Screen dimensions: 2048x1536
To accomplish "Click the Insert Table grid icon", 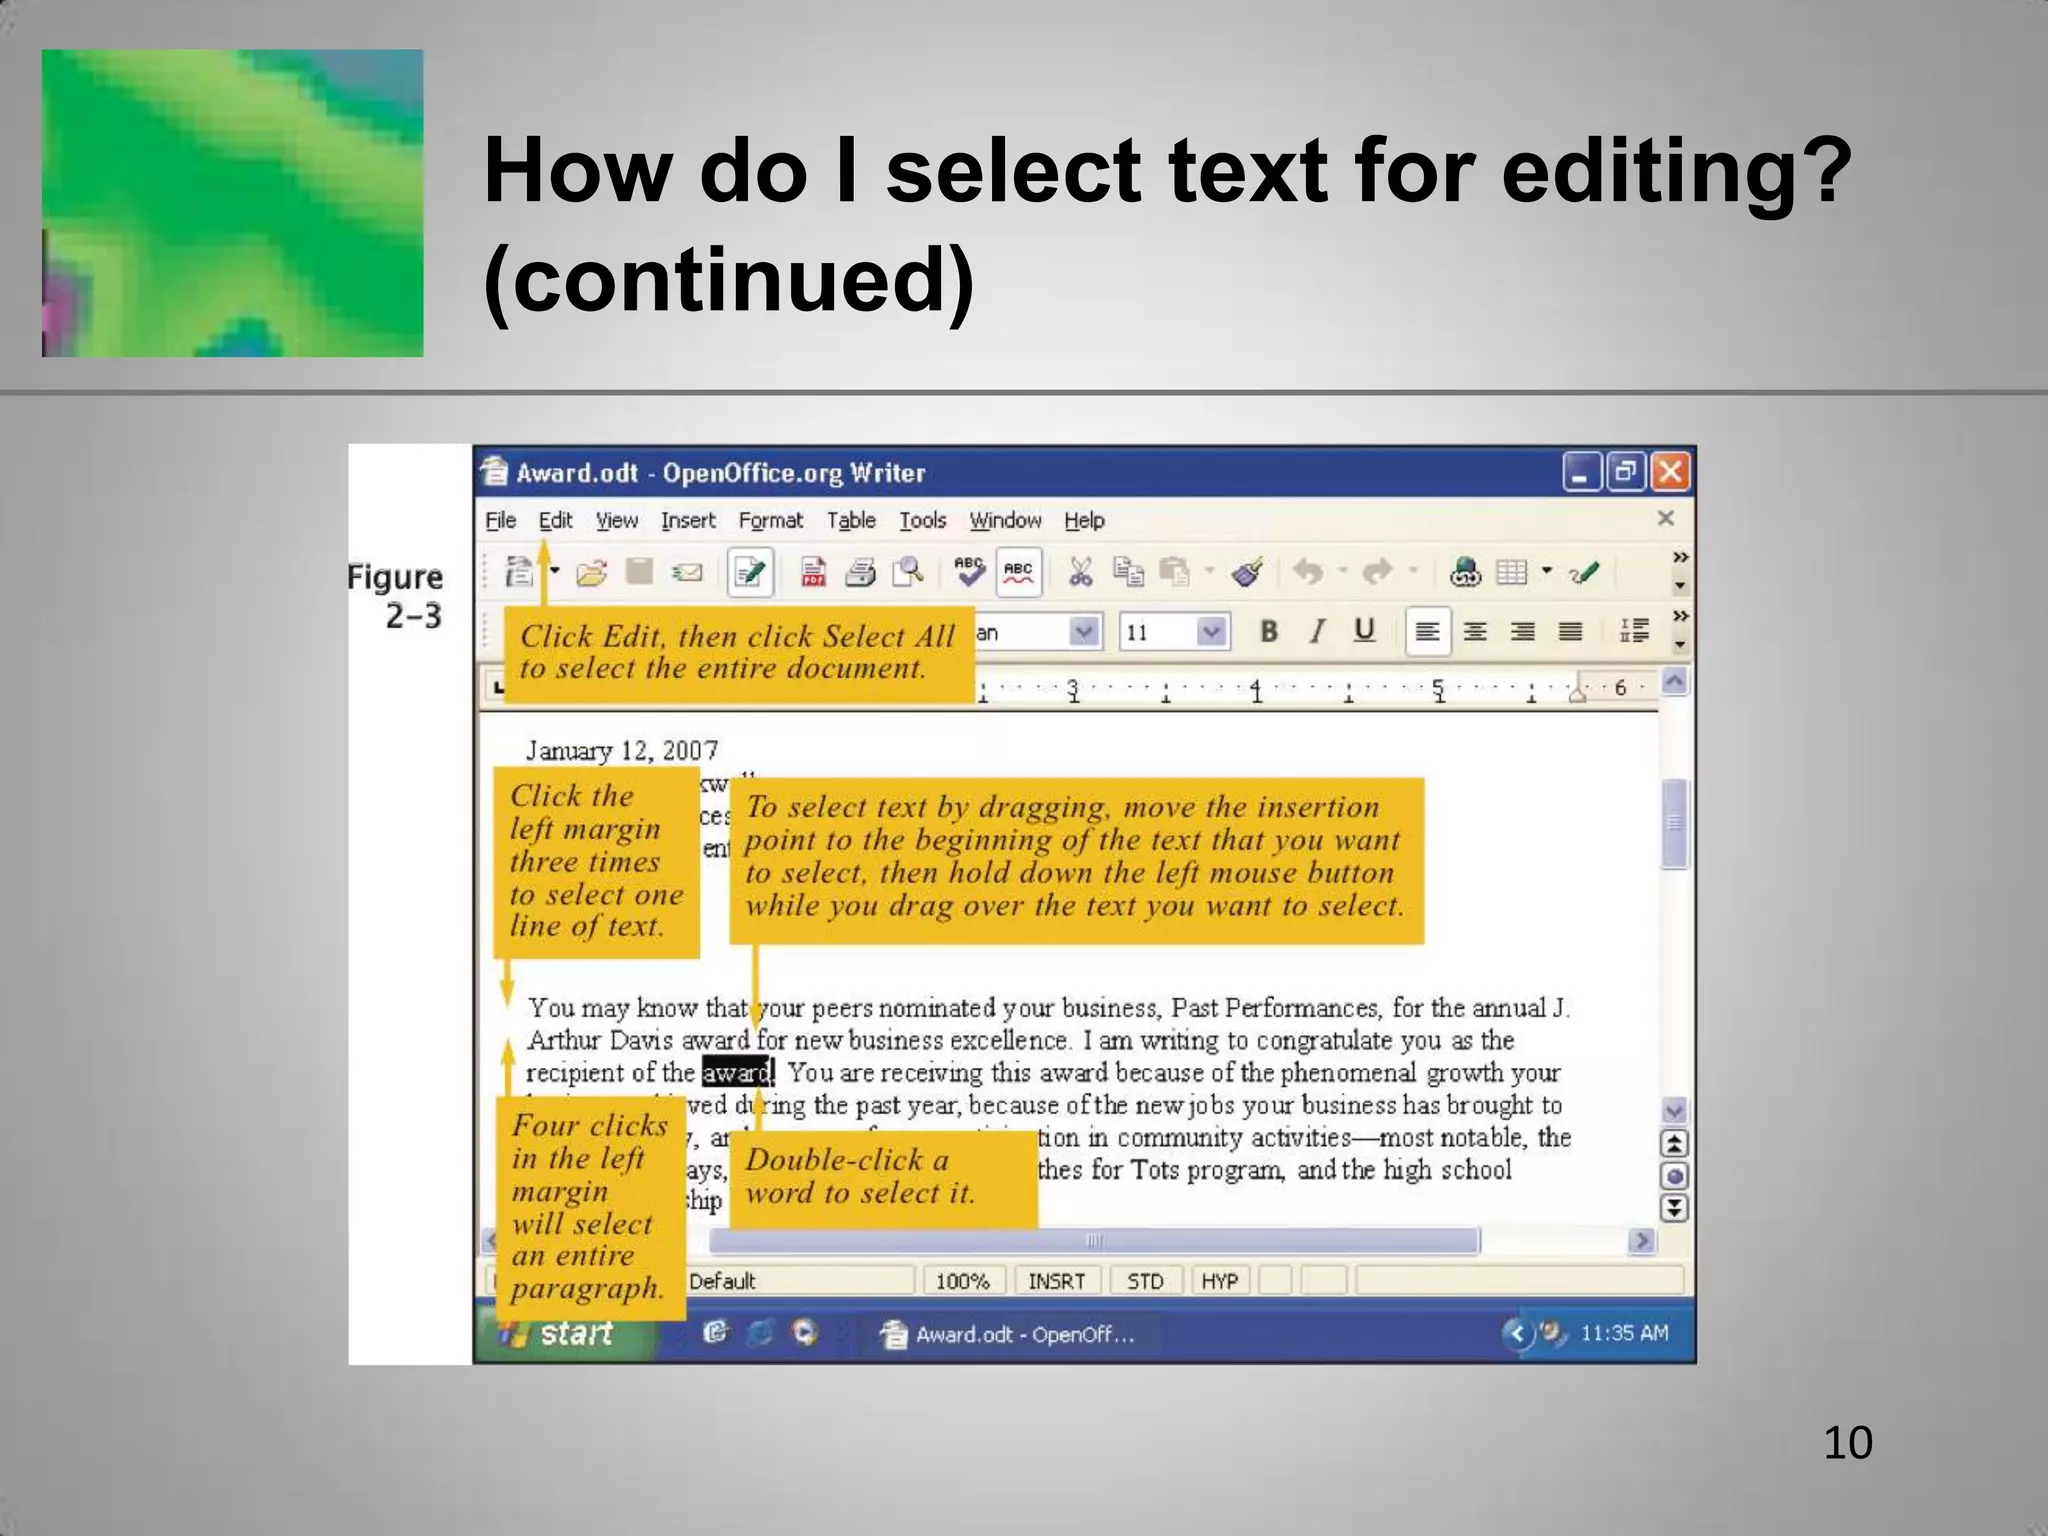I will pos(1511,572).
